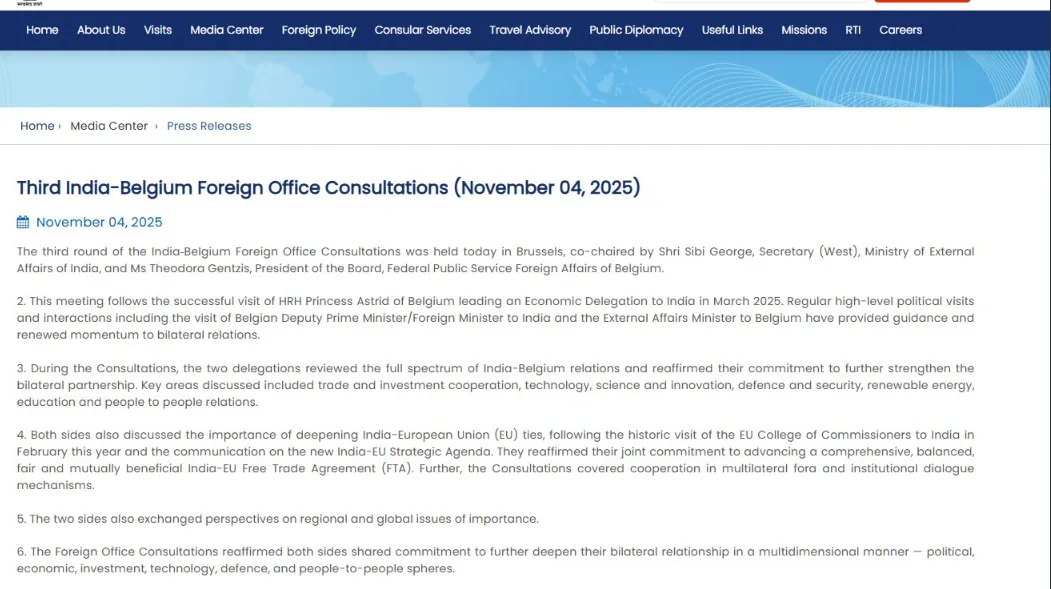The height and width of the screenshot is (589, 1051).
Task: Click the Media Center breadcrumb link
Action: (109, 126)
